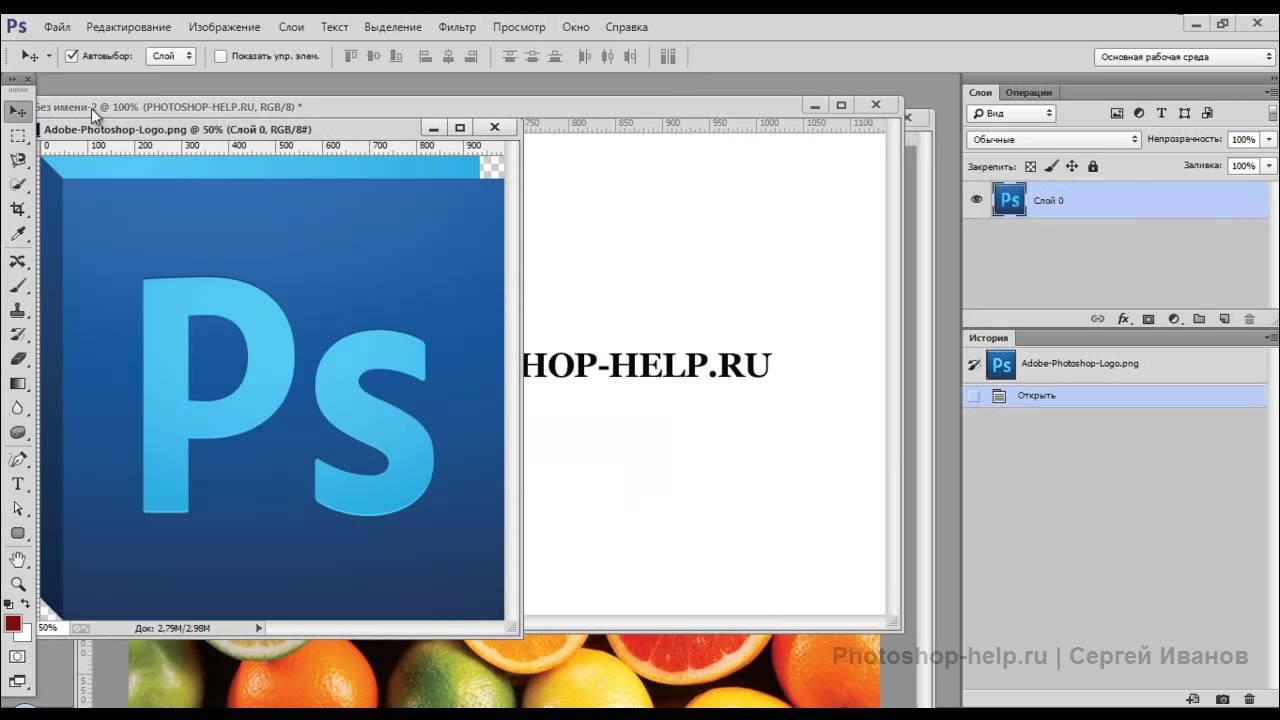Screen dimensions: 1280x720
Task: Select the Pen tool
Action: click(x=18, y=459)
